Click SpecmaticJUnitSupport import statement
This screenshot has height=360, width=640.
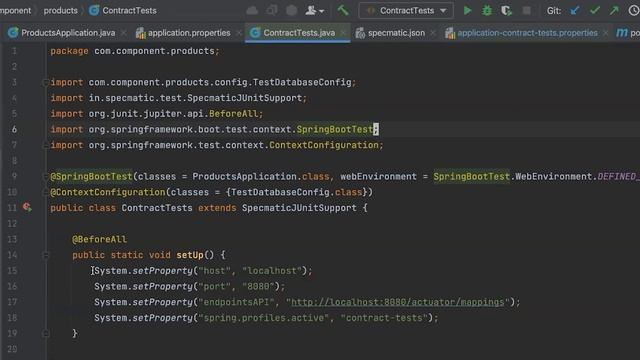178,98
